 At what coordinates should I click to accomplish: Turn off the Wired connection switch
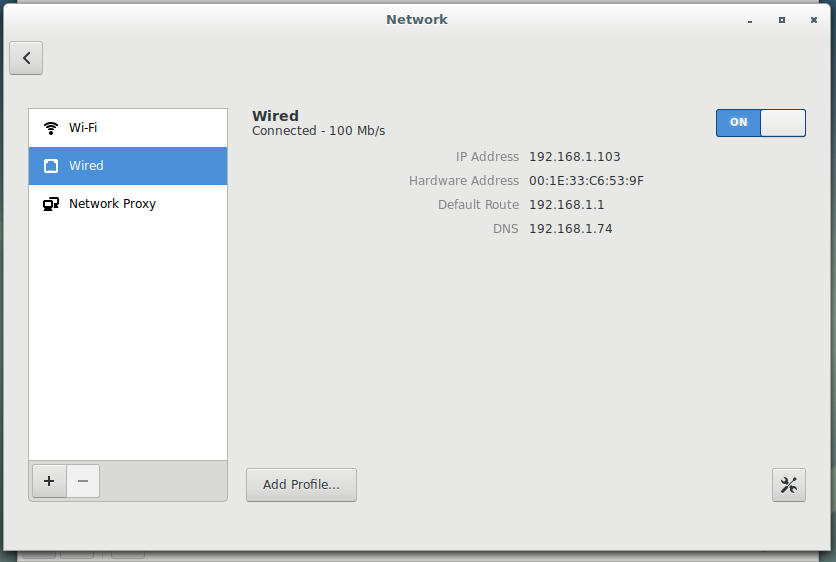[x=761, y=123]
